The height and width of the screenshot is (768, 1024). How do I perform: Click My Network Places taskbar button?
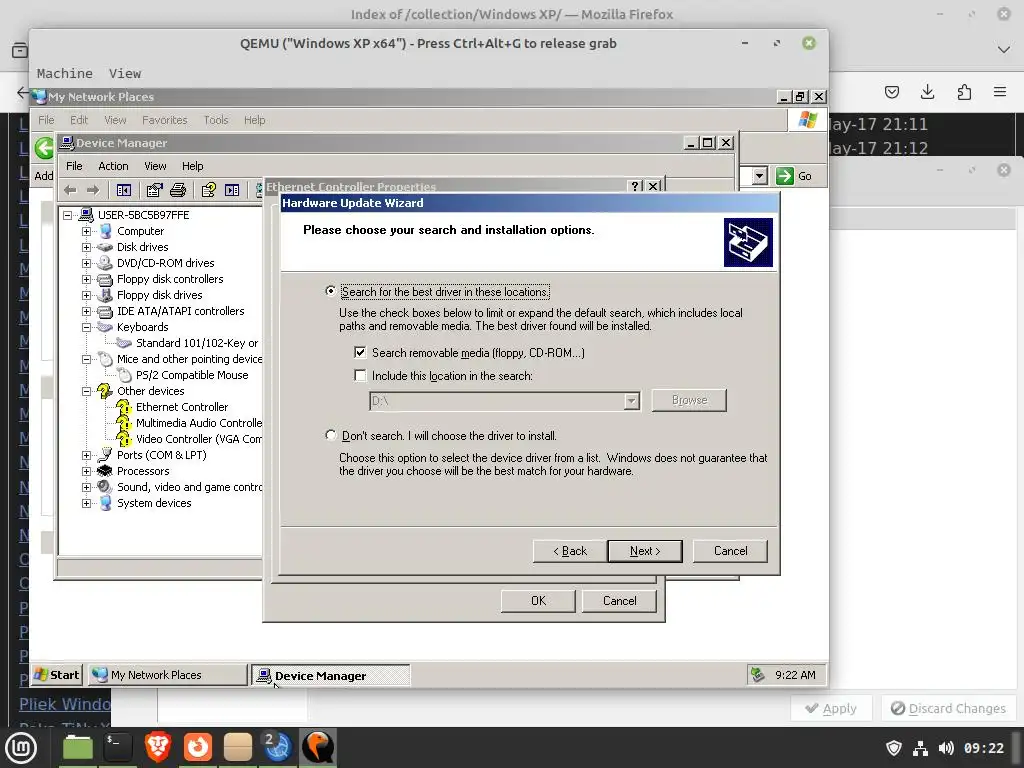click(168, 675)
